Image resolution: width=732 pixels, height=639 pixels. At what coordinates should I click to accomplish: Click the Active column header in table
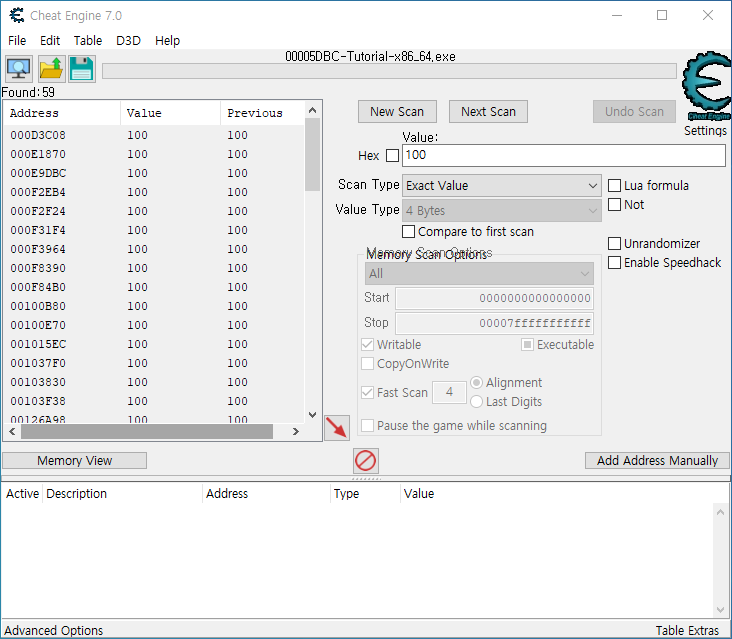pos(22,494)
